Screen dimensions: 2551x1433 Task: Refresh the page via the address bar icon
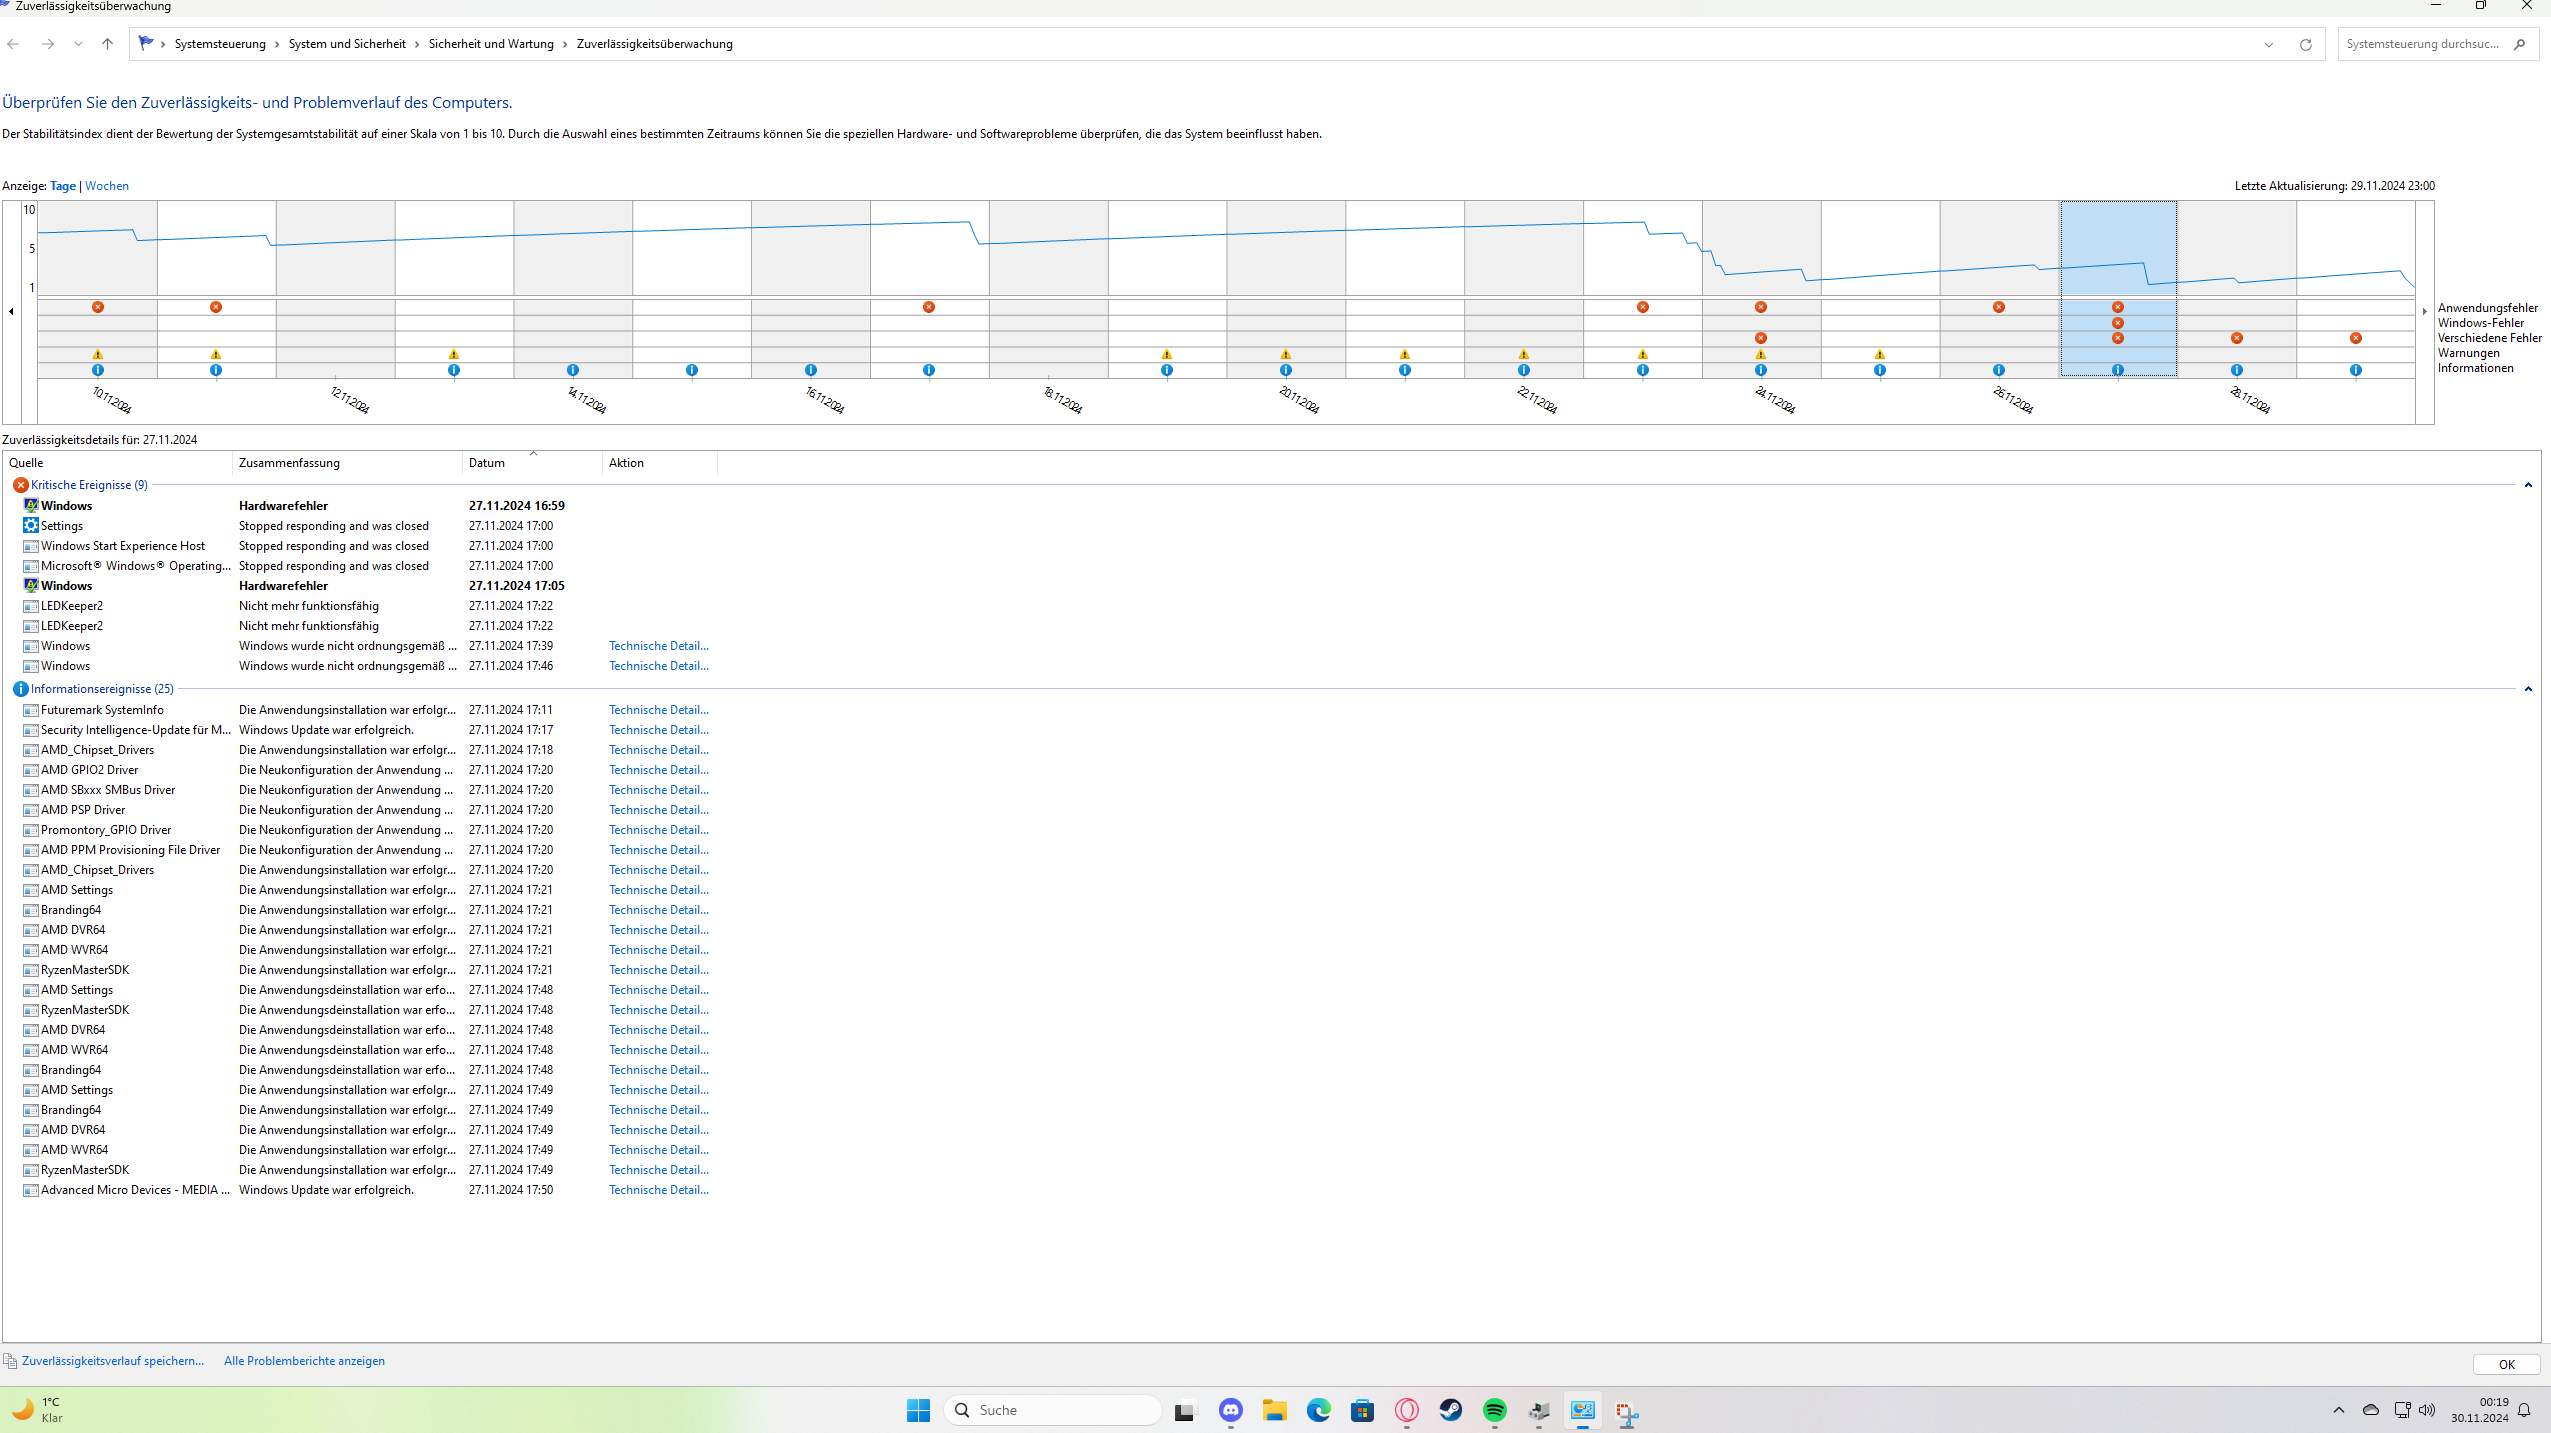pos(2305,44)
